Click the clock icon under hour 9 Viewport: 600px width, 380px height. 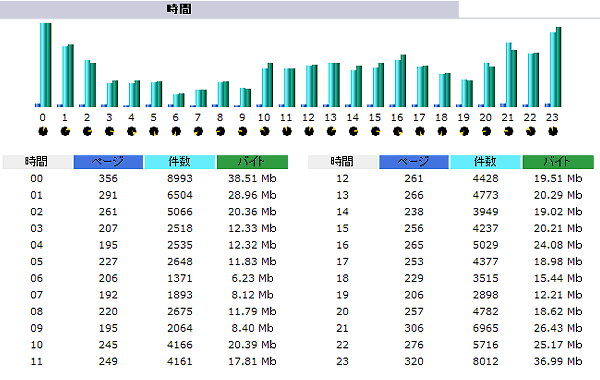pos(243,132)
